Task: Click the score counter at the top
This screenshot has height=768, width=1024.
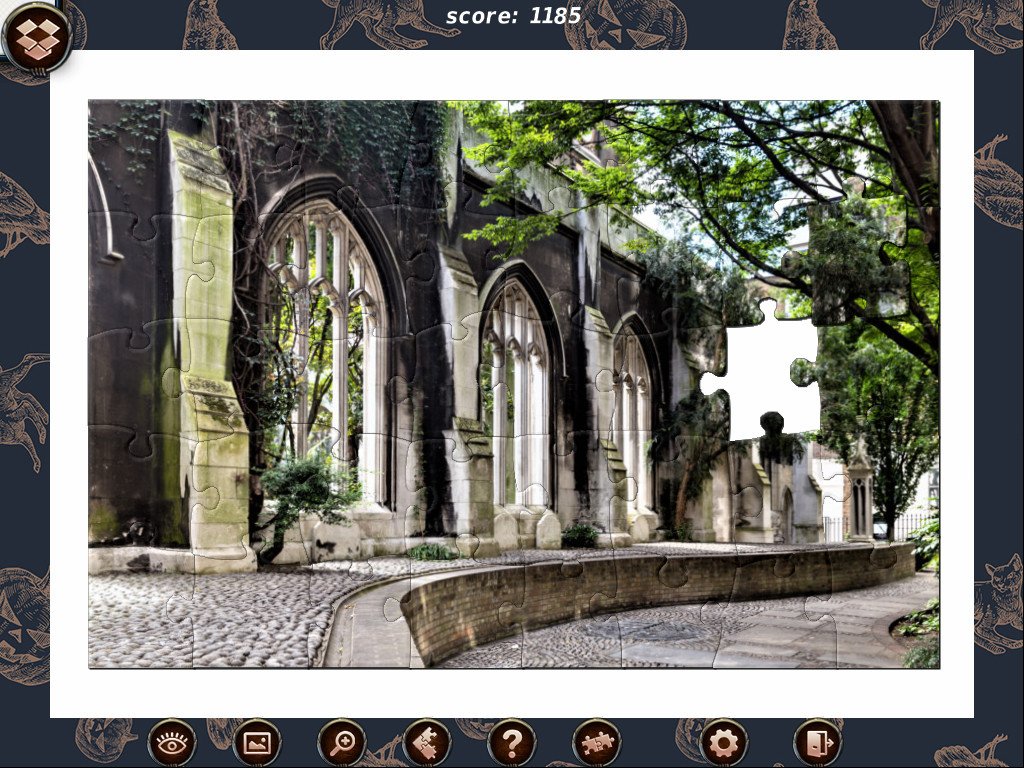Action: [x=513, y=16]
